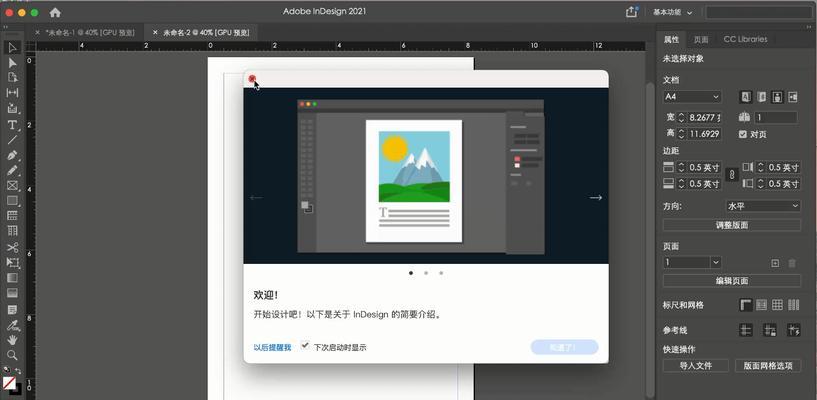
Task: Click the second carousel dot in the welcome dialog
Action: (426, 272)
